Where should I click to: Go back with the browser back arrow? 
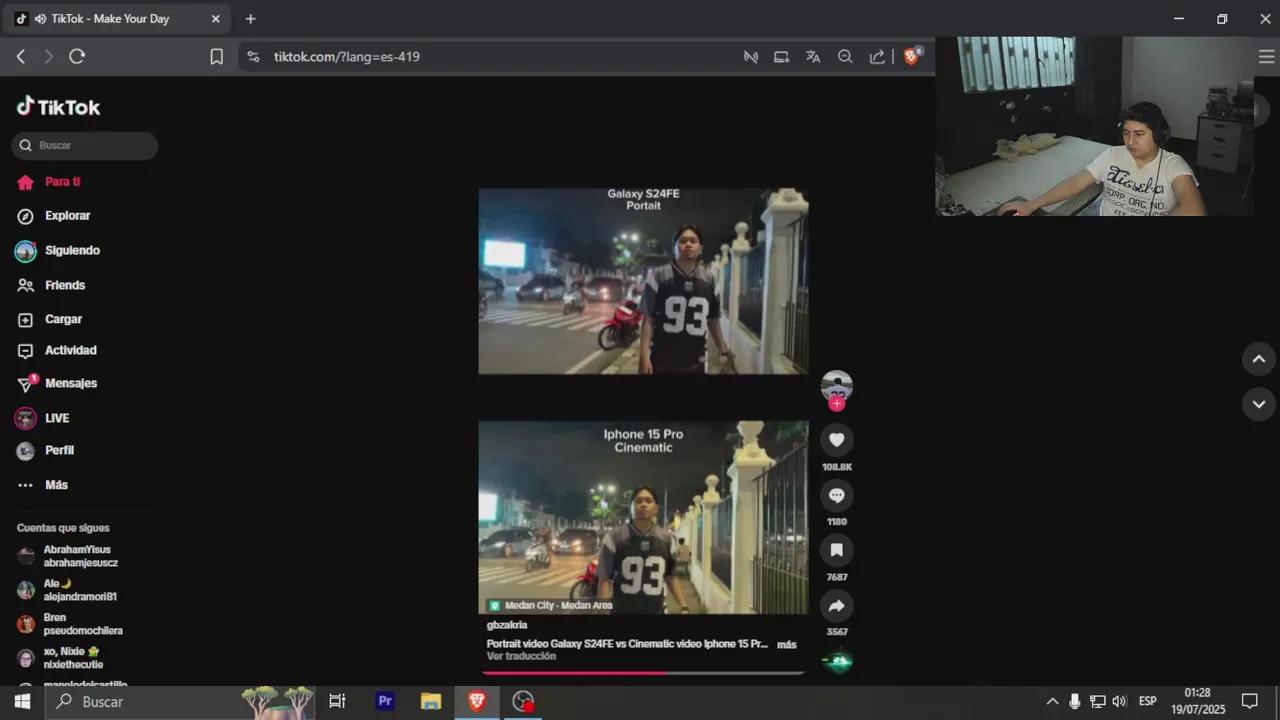click(20, 57)
